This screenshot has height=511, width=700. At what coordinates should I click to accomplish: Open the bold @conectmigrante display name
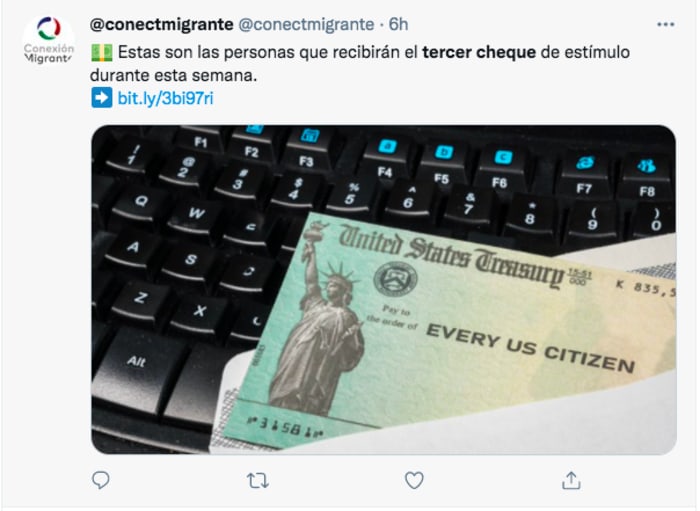point(162,24)
